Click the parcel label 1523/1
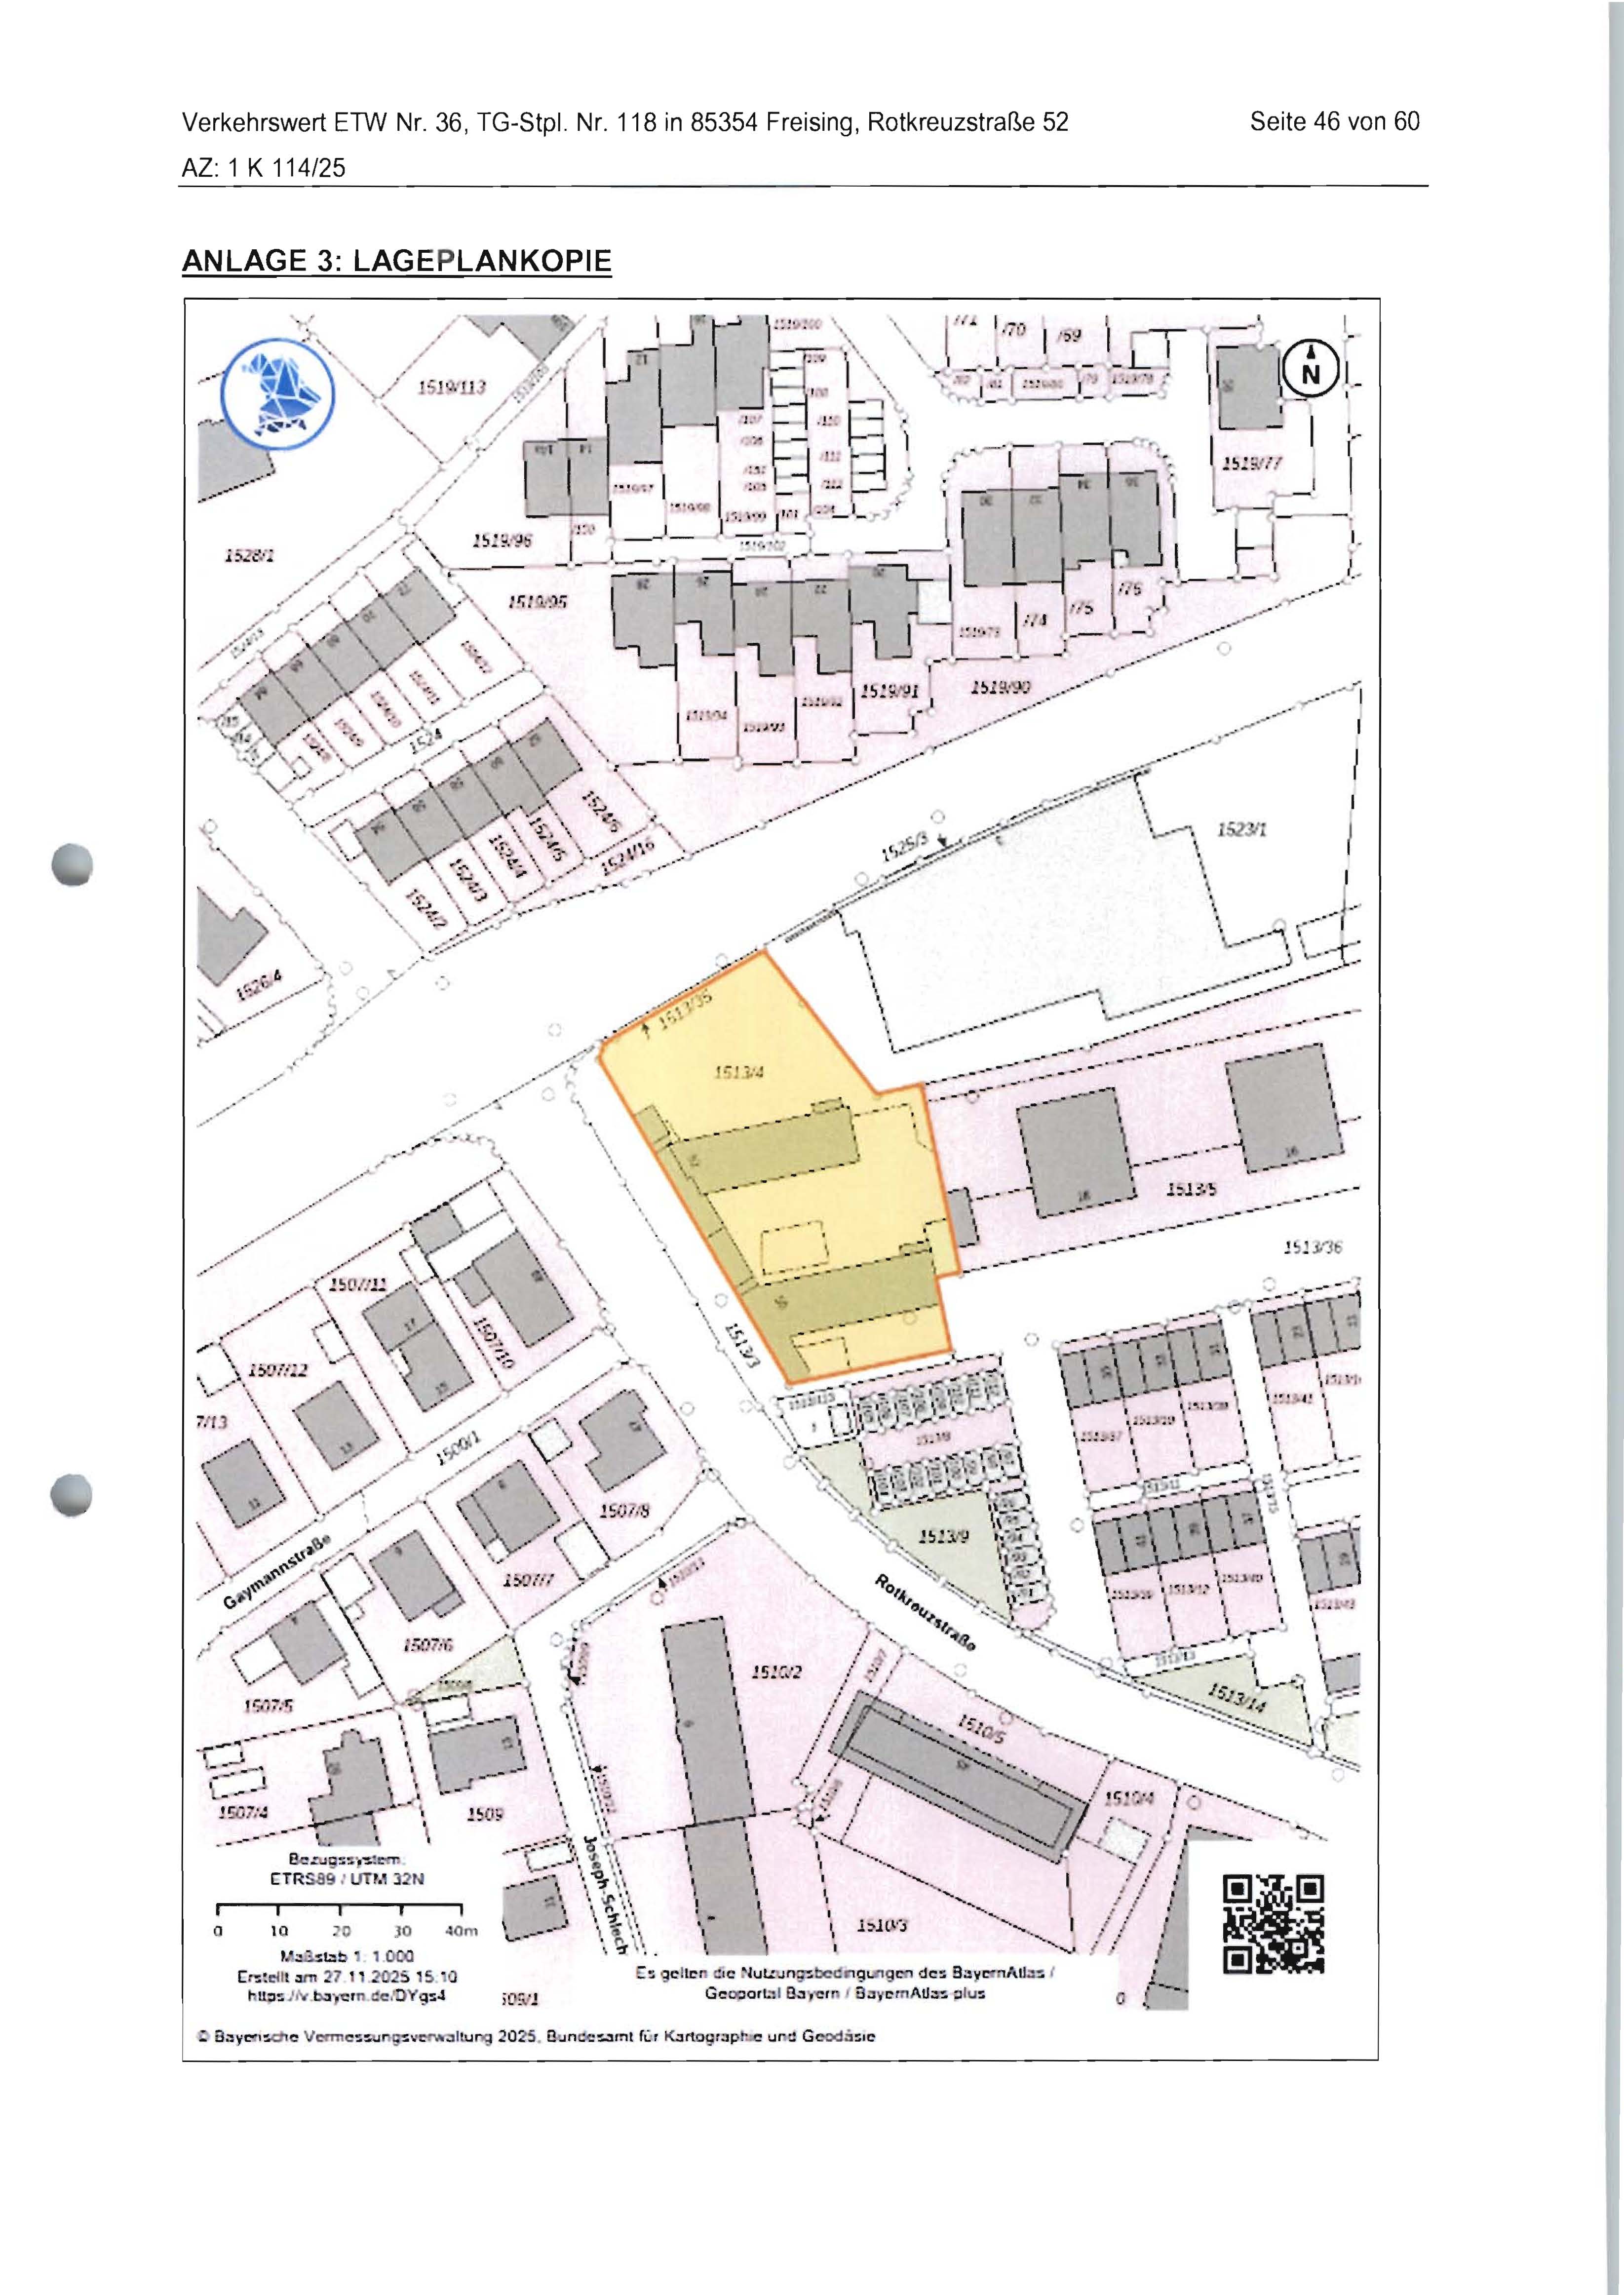 pos(1241,830)
